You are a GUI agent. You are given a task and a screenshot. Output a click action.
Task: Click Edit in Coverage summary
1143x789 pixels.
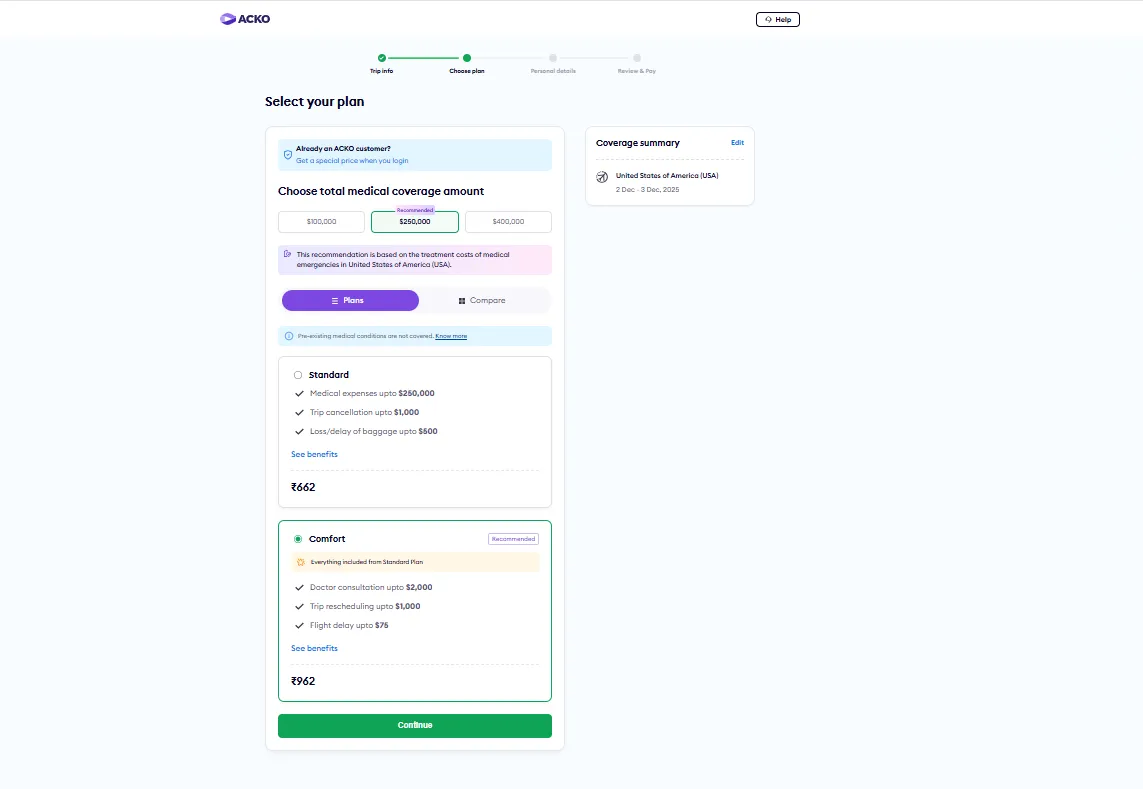pyautogui.click(x=737, y=143)
